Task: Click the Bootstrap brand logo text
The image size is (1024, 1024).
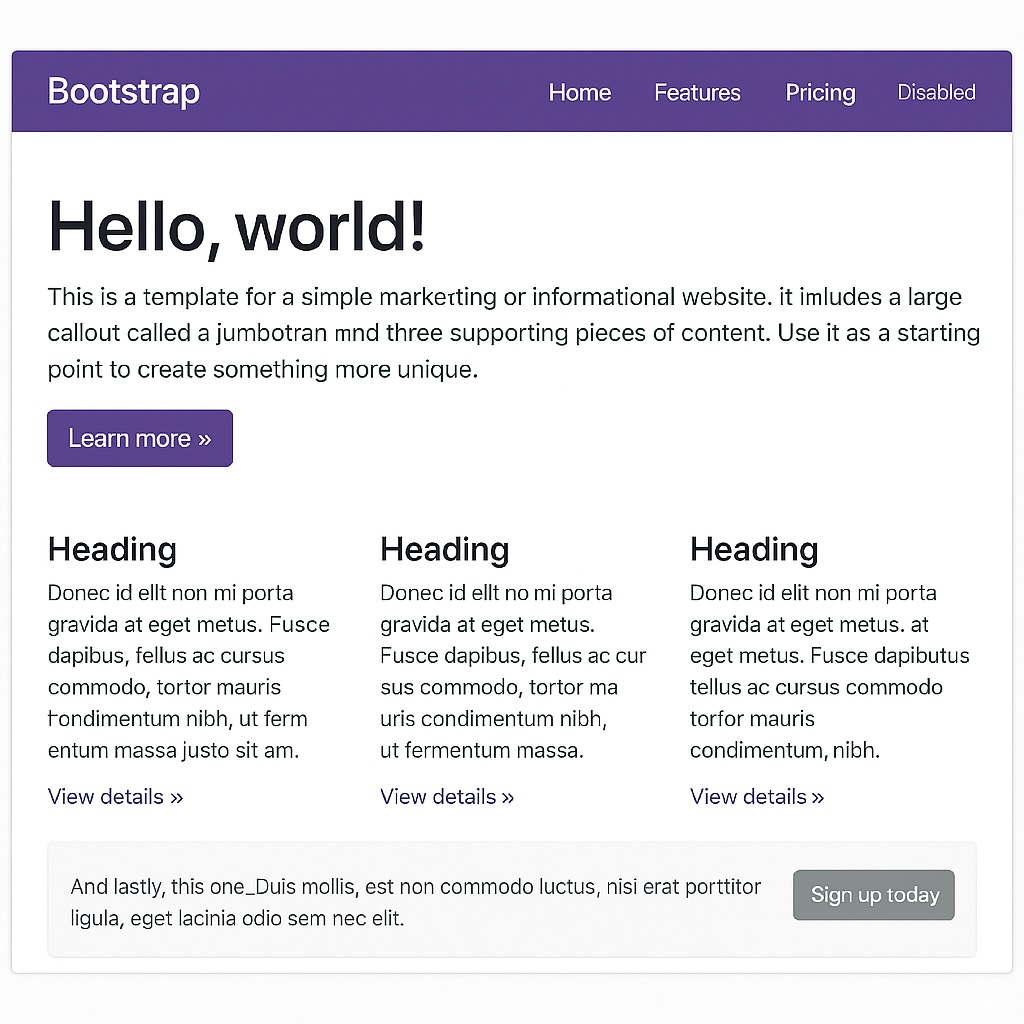Action: (123, 92)
